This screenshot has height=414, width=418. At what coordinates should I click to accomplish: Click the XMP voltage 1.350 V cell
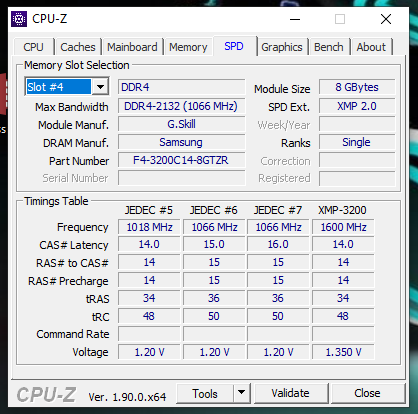343,352
